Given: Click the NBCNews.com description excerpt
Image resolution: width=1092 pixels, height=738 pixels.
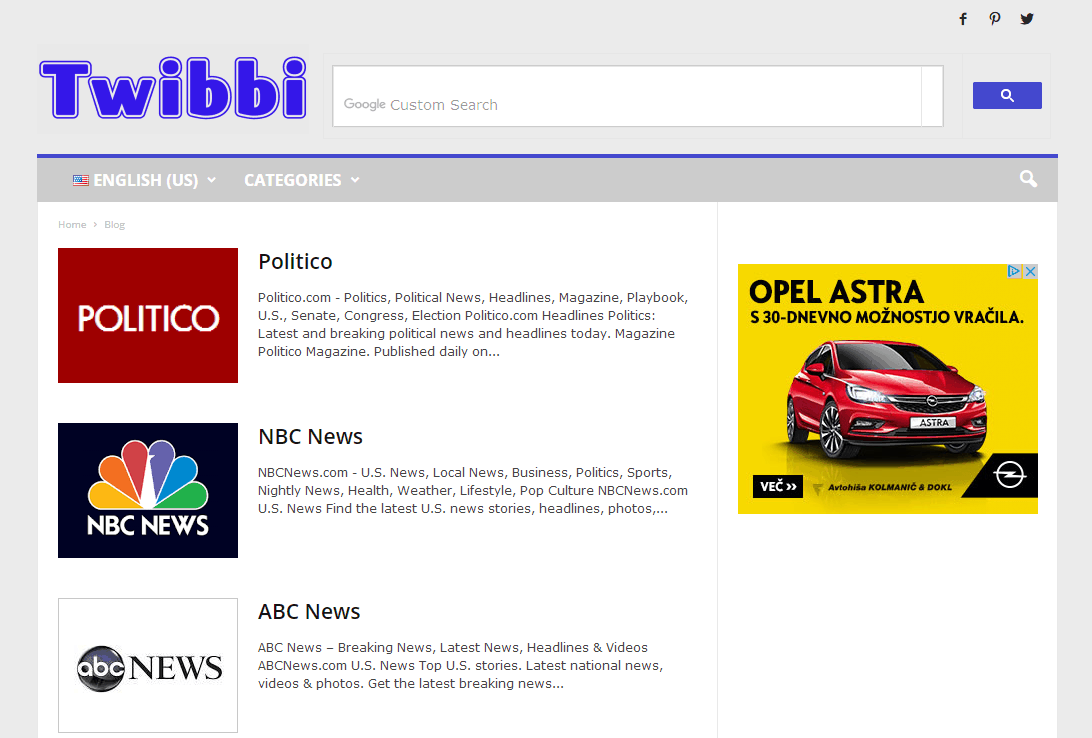Looking at the screenshot, I should (473, 490).
